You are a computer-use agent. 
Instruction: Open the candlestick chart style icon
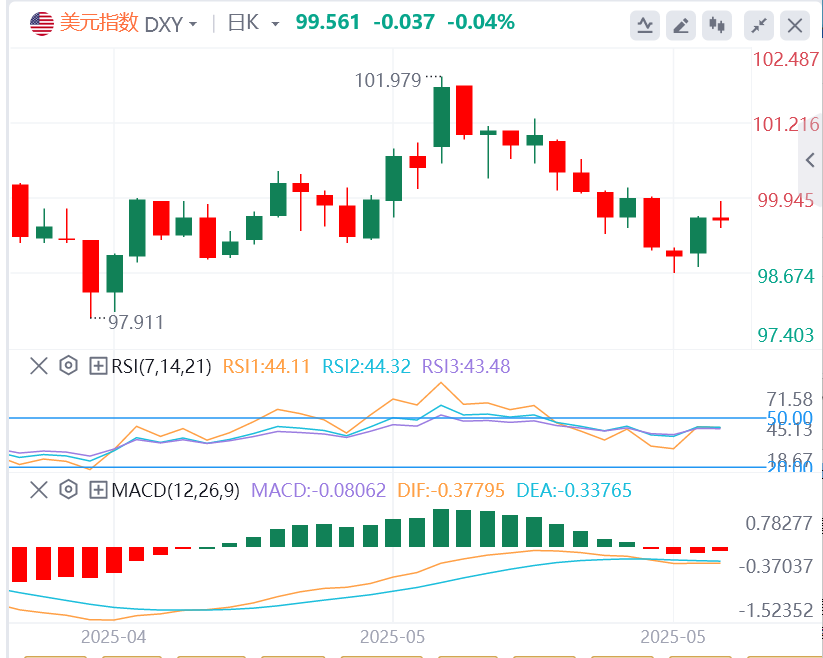click(x=719, y=25)
